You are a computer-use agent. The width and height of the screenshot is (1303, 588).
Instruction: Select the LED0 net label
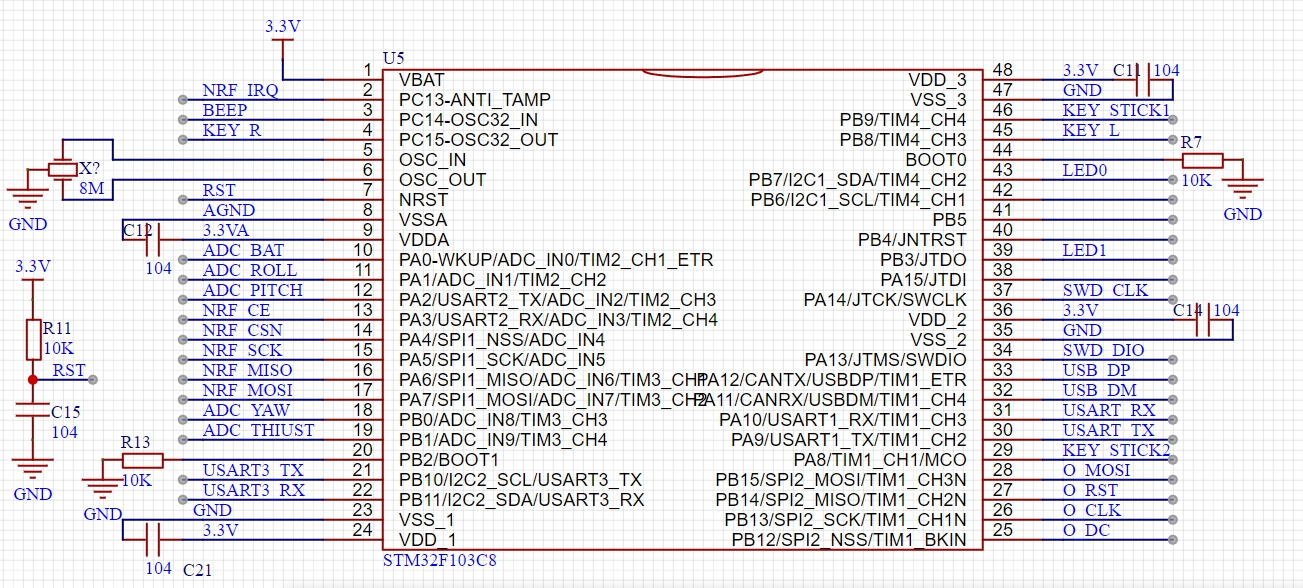1085,170
